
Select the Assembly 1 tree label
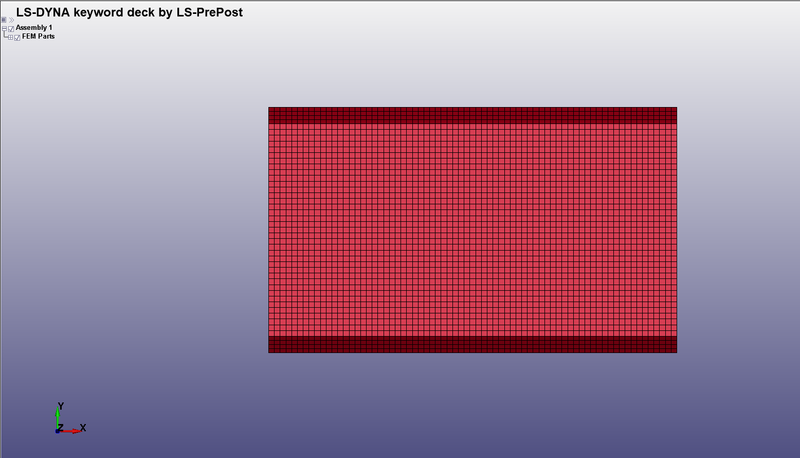click(34, 28)
